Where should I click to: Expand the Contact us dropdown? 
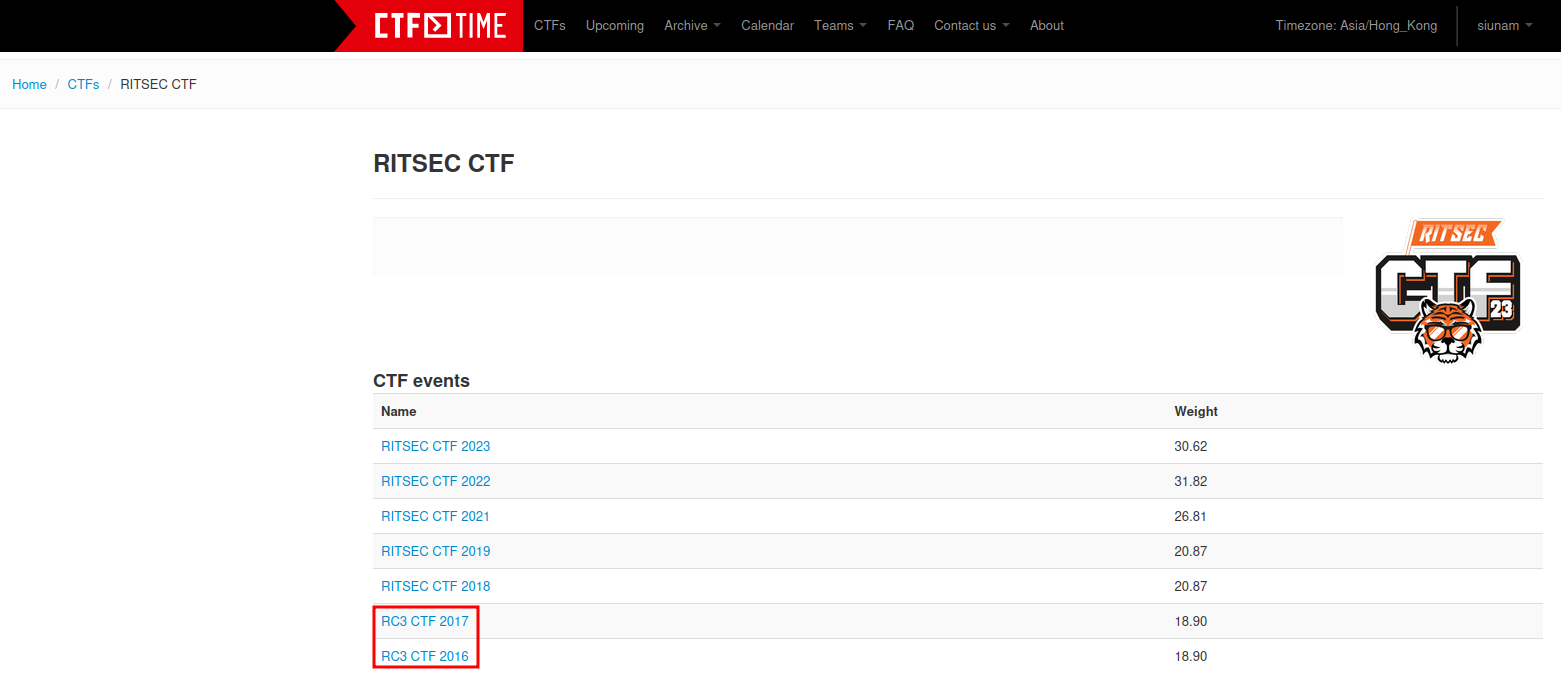972,25
